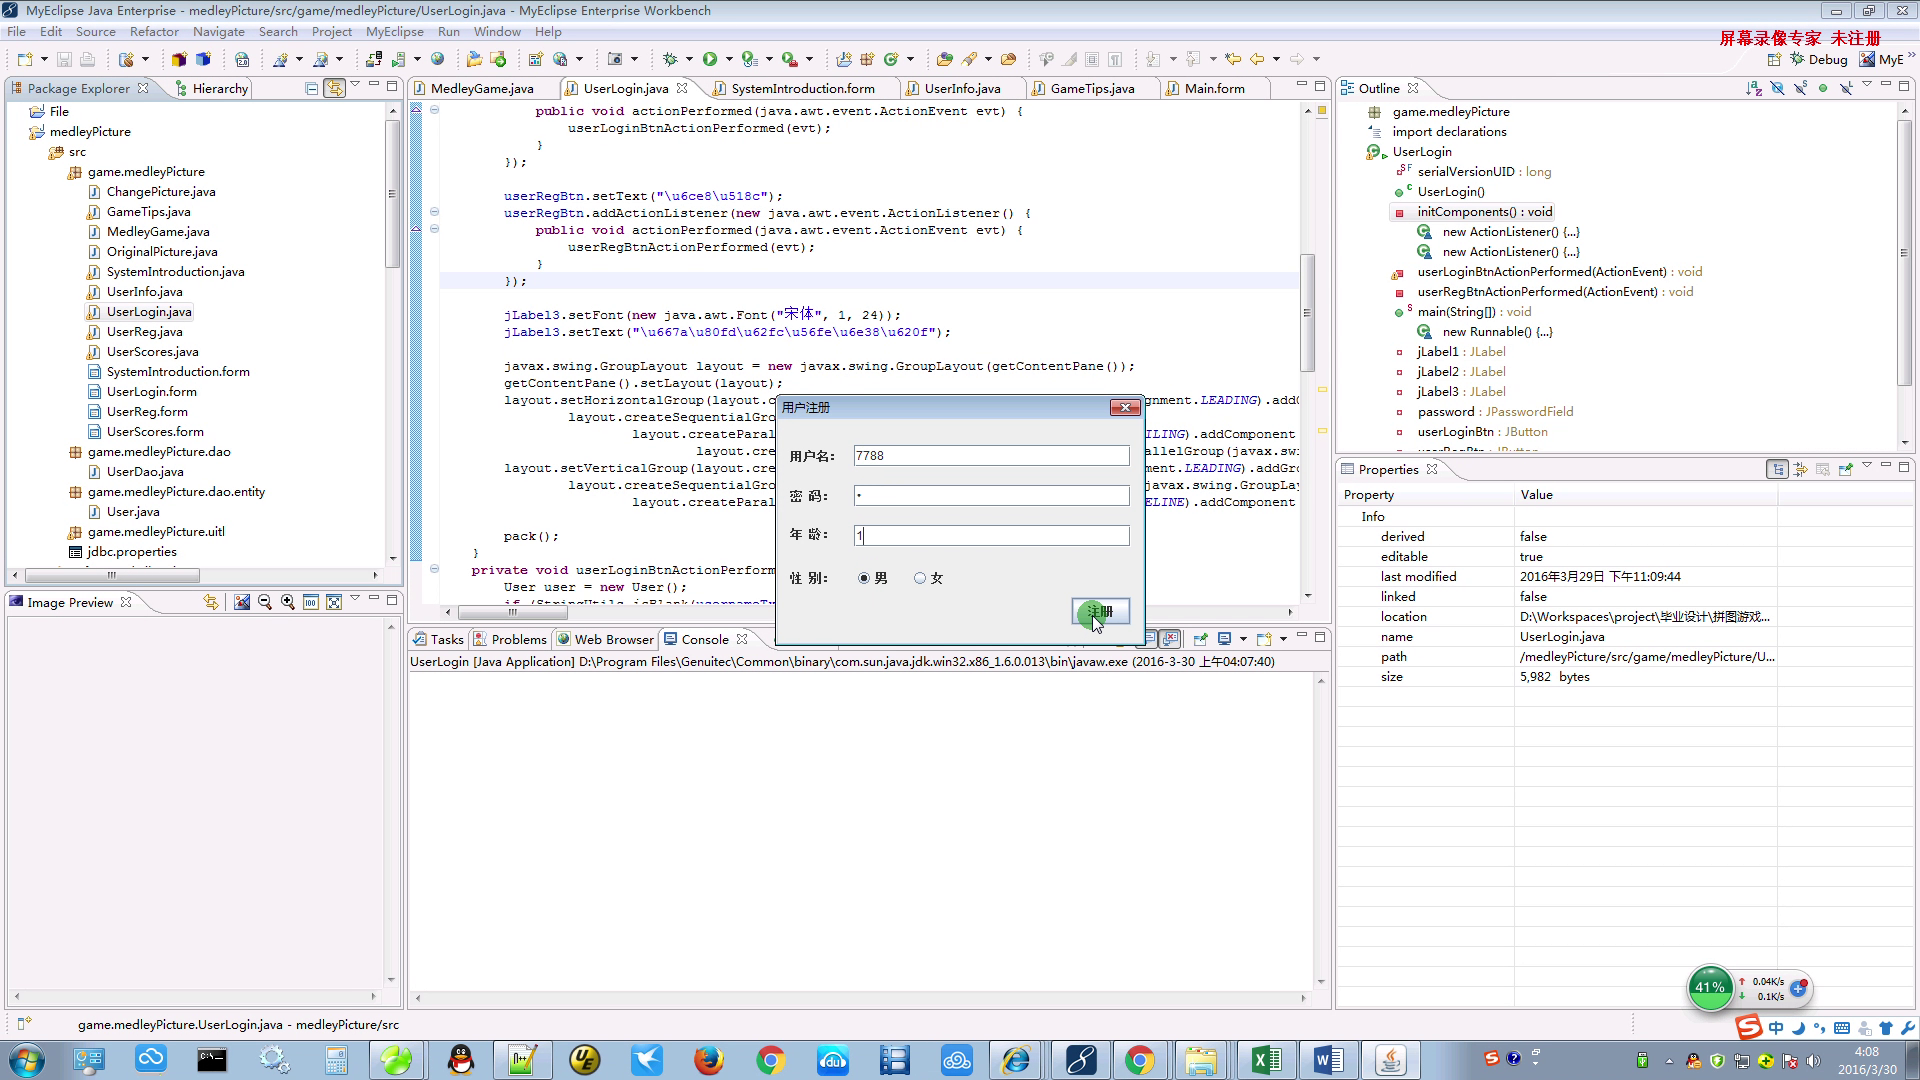The image size is (1920, 1080).
Task: Open dropdown arrow next to Run button
Action: [729, 59]
